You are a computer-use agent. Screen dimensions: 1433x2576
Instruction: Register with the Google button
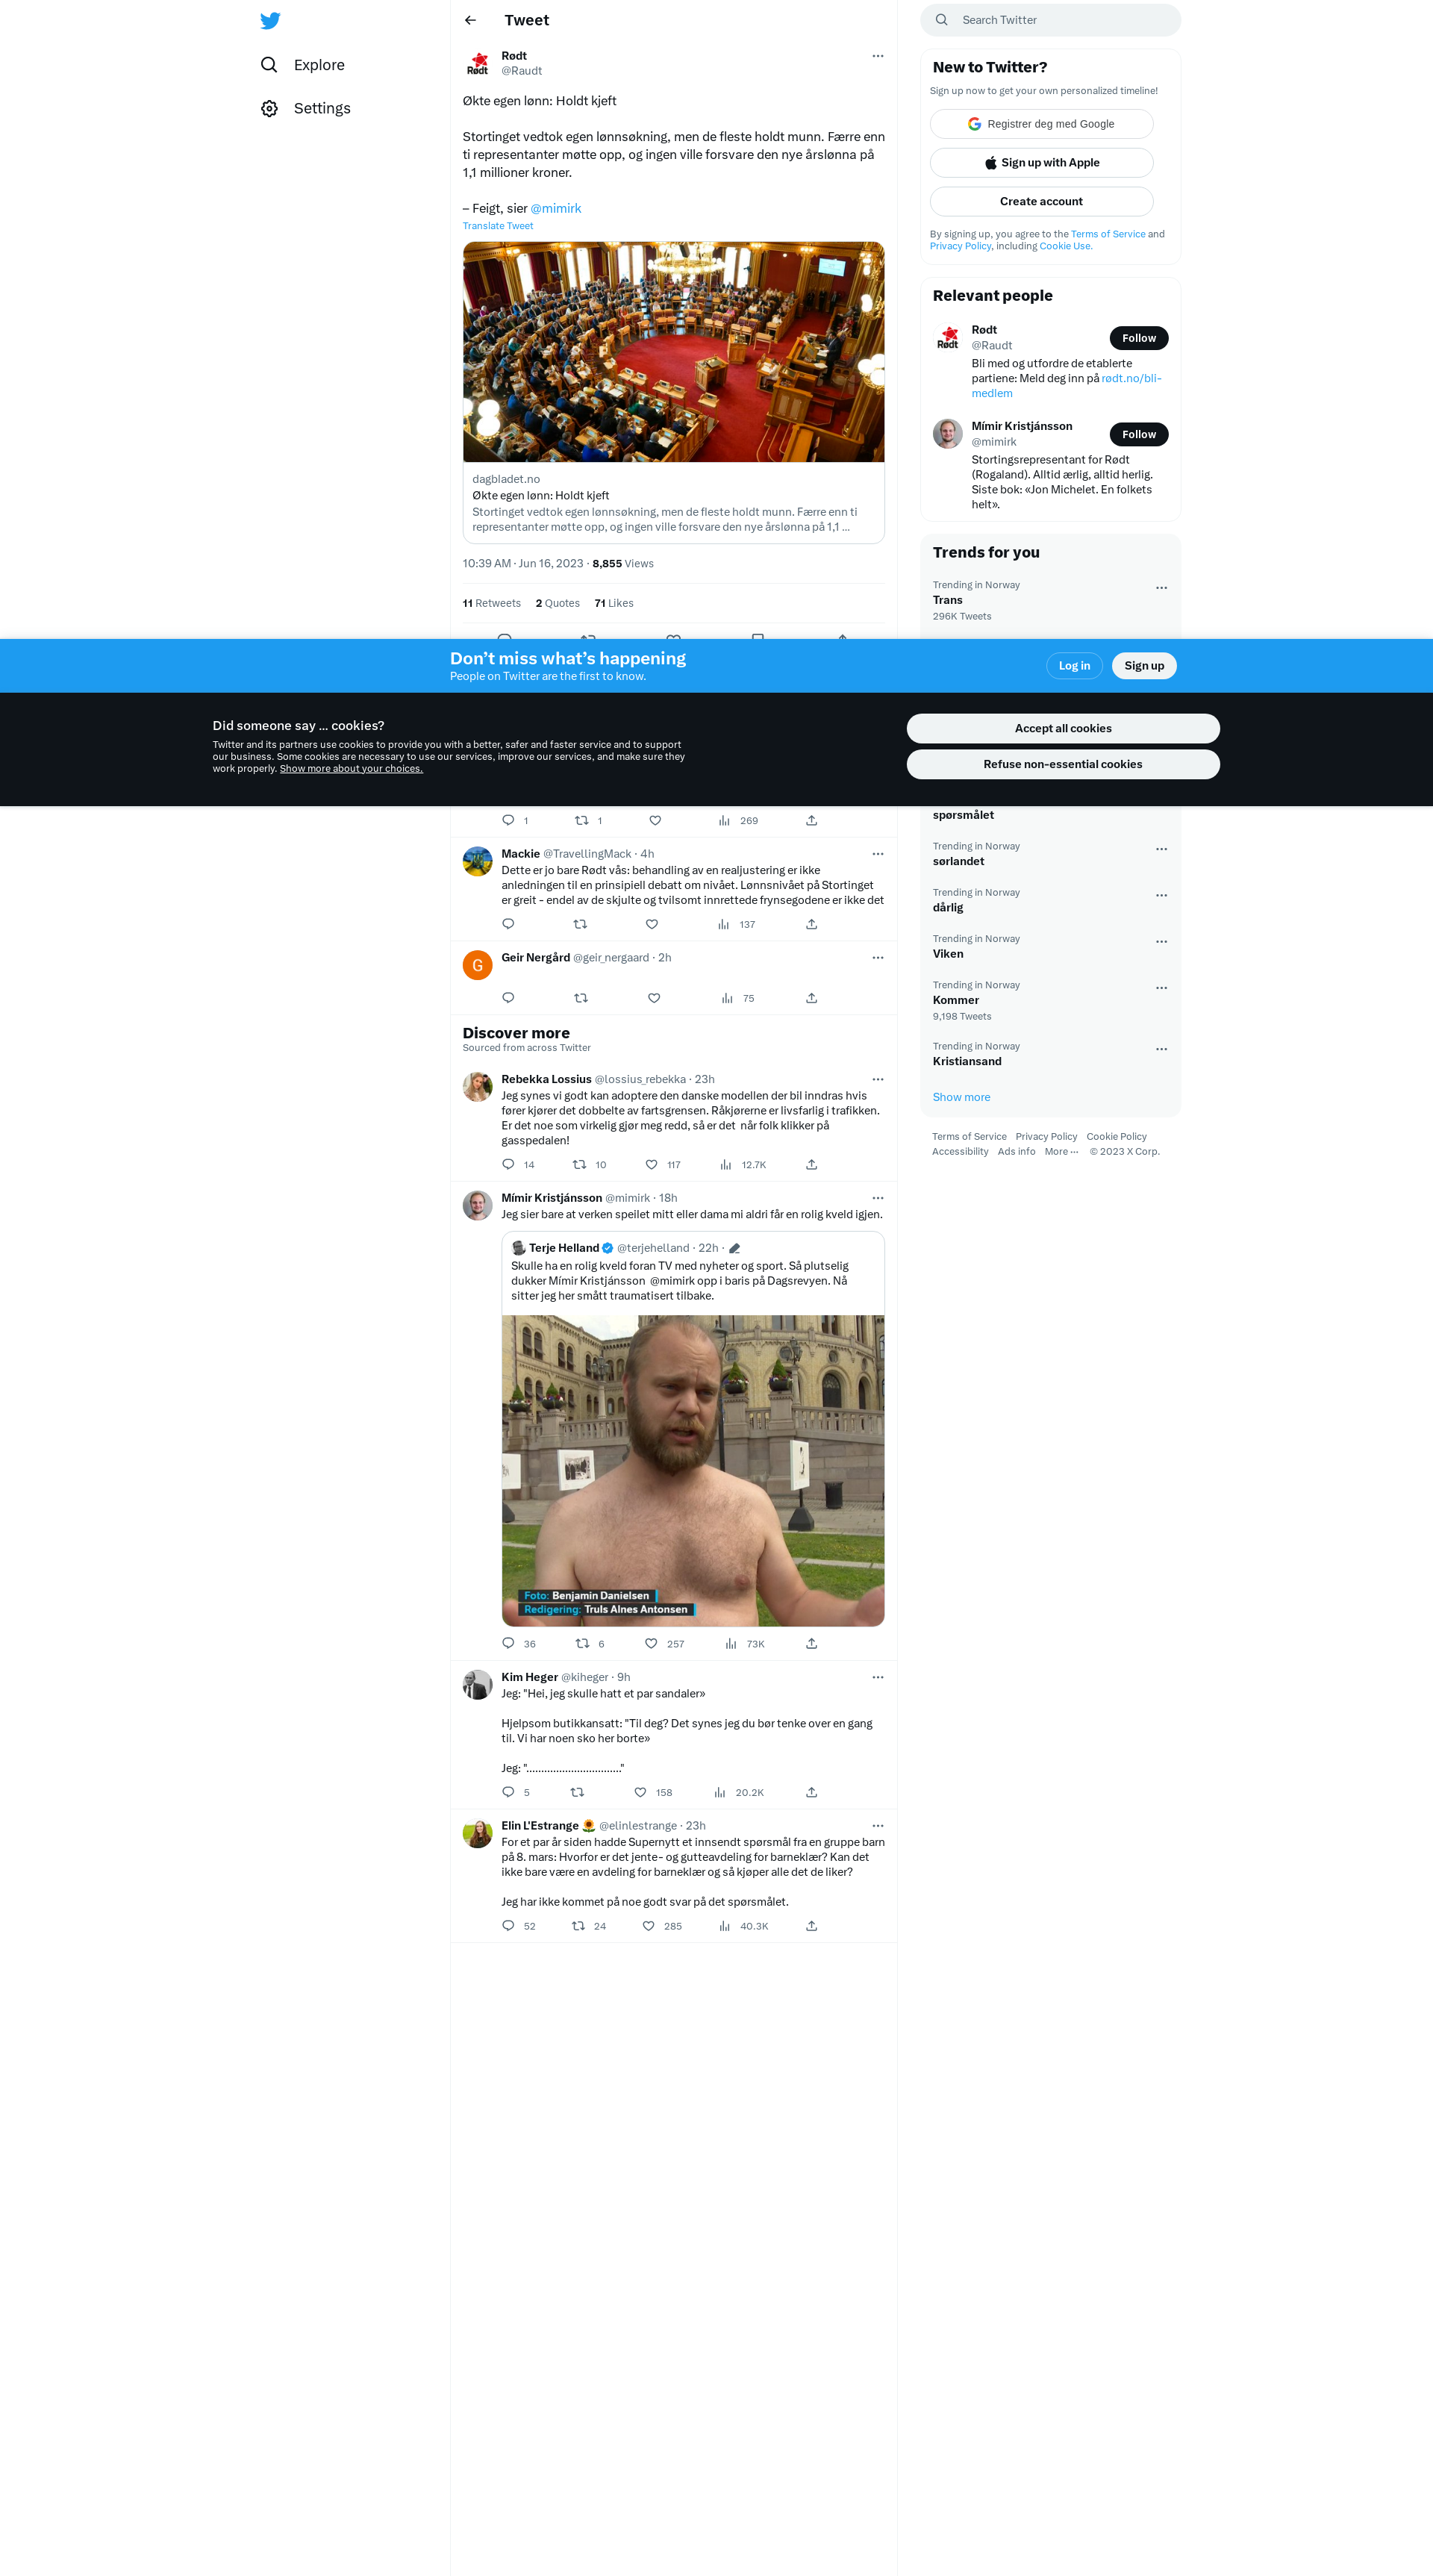pos(1041,124)
